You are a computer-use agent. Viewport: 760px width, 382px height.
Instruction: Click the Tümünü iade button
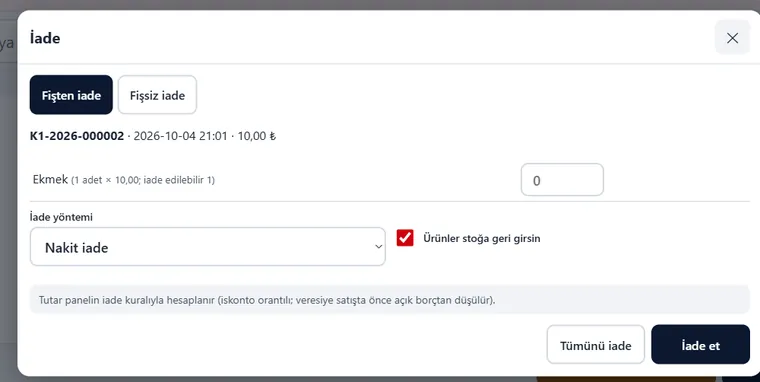(596, 345)
